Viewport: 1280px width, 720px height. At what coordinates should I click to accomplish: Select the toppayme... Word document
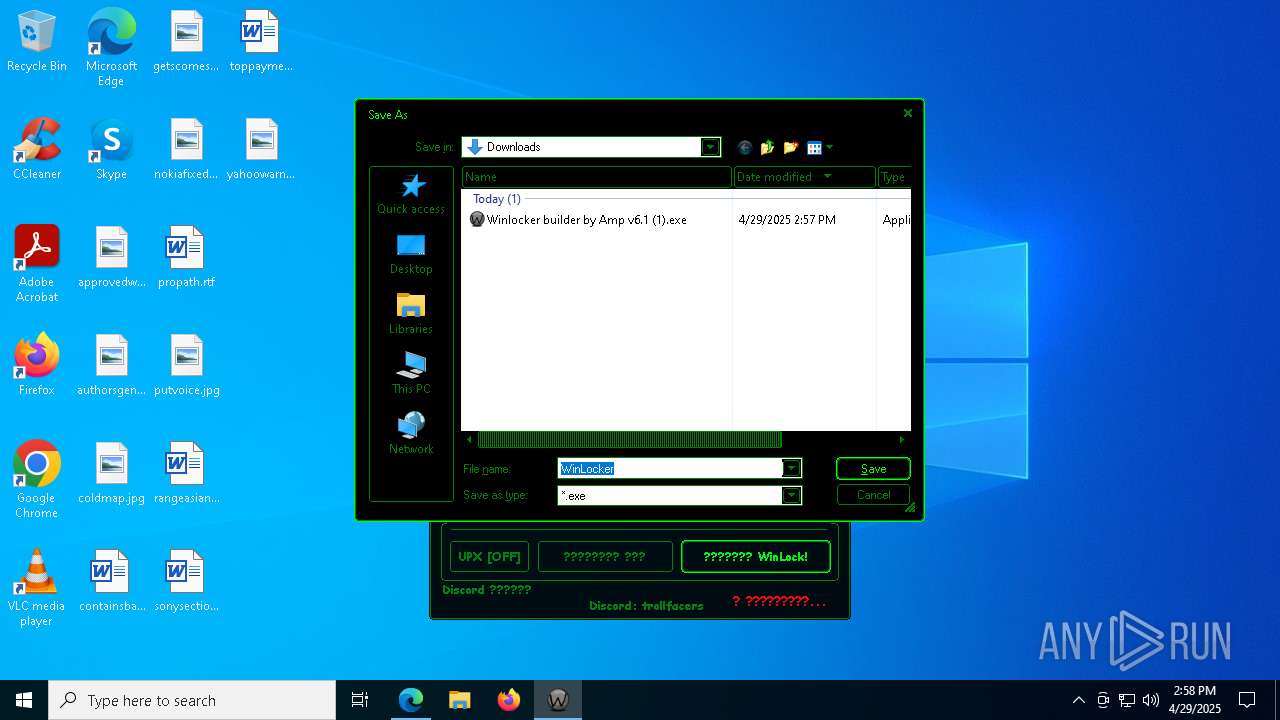tap(260, 41)
